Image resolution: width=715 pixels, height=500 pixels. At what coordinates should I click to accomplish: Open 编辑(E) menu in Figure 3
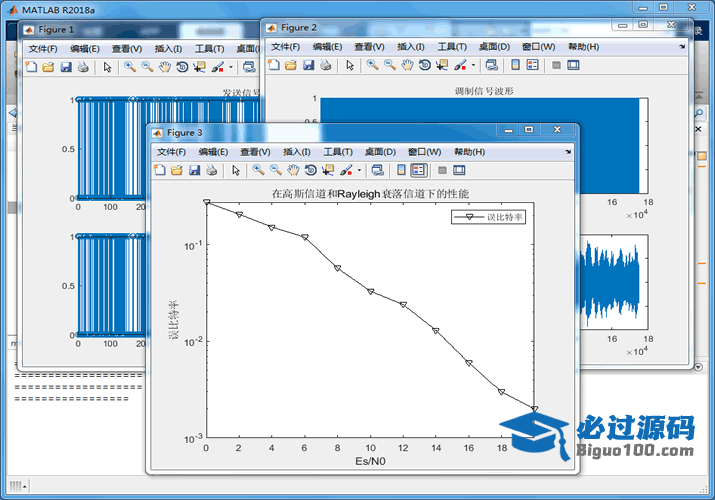point(213,152)
